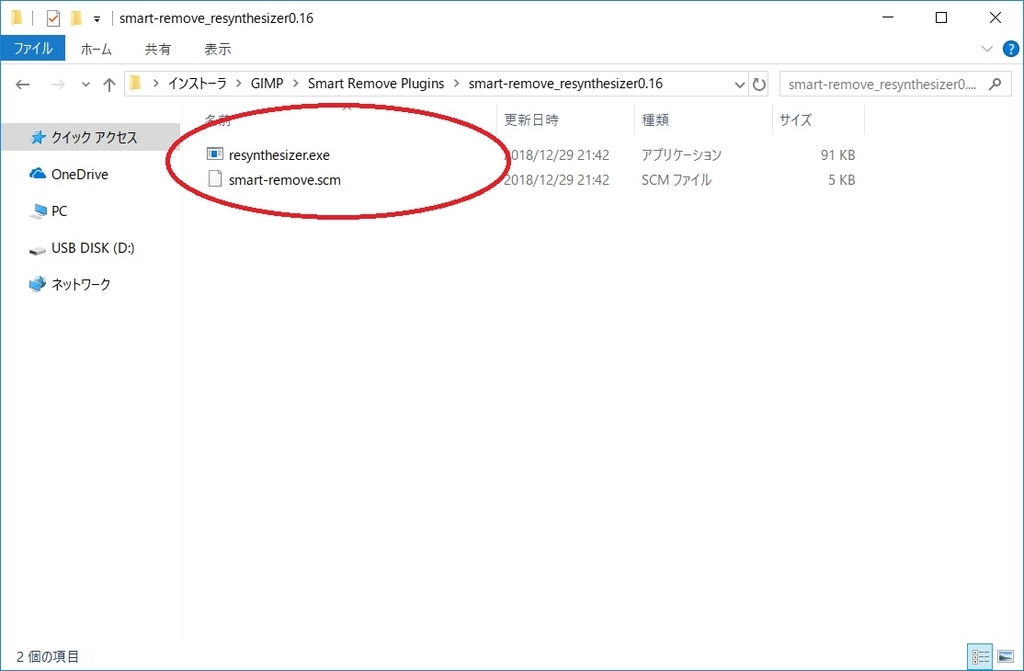Click the new folder quick access icon
The image size is (1024, 671).
point(76,18)
